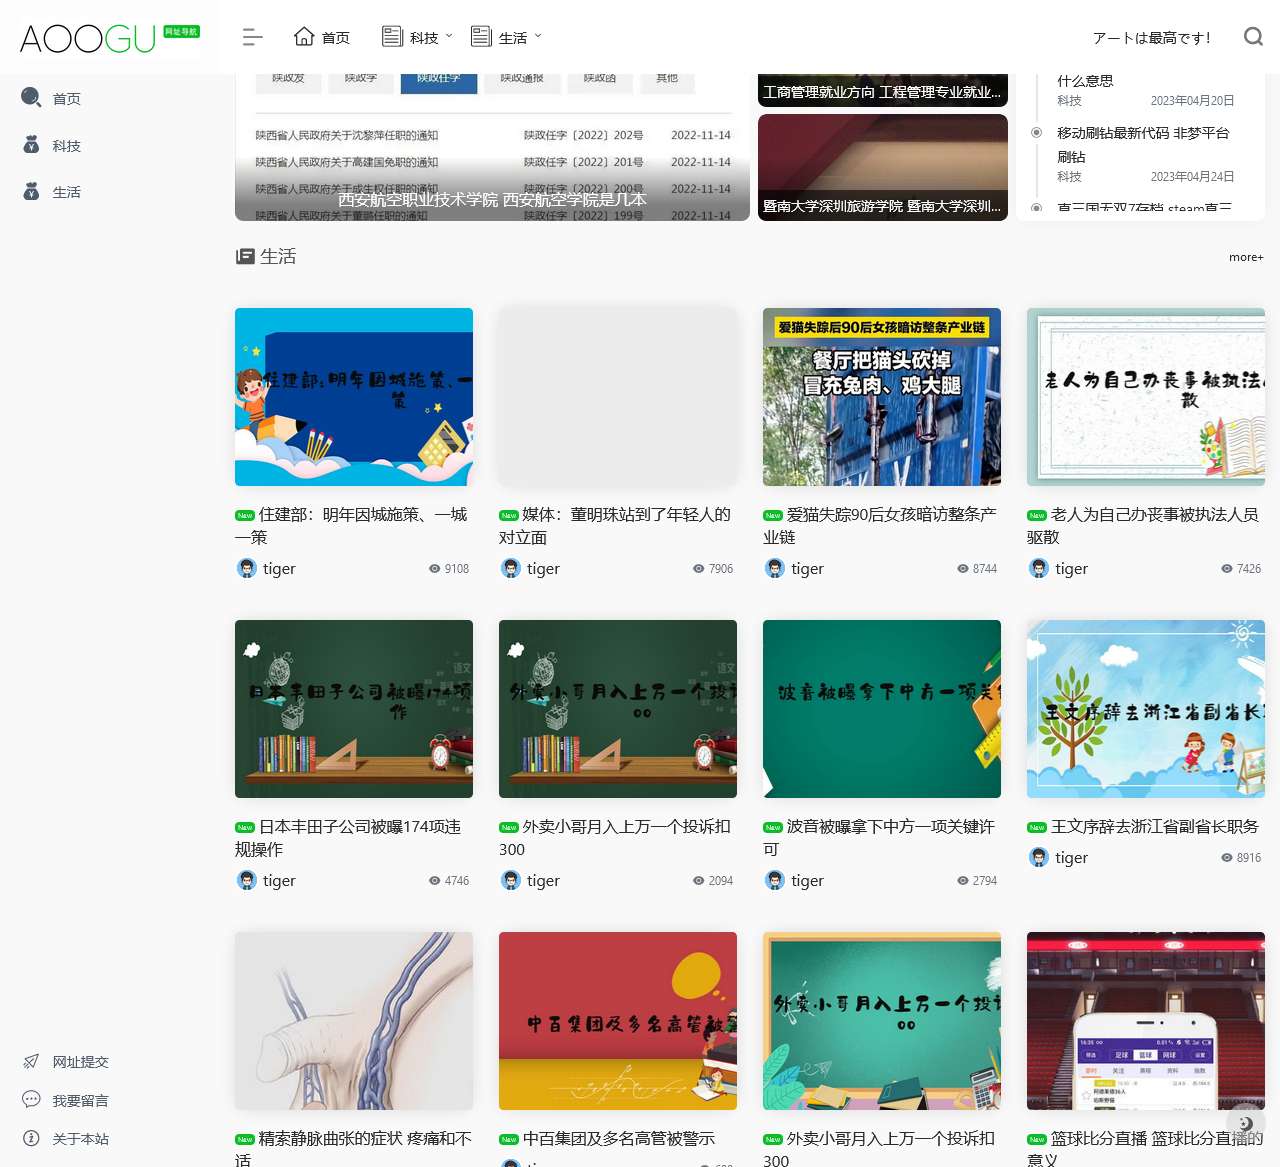Open the 爱猫失踪 cat article thumbnail

pos(881,397)
